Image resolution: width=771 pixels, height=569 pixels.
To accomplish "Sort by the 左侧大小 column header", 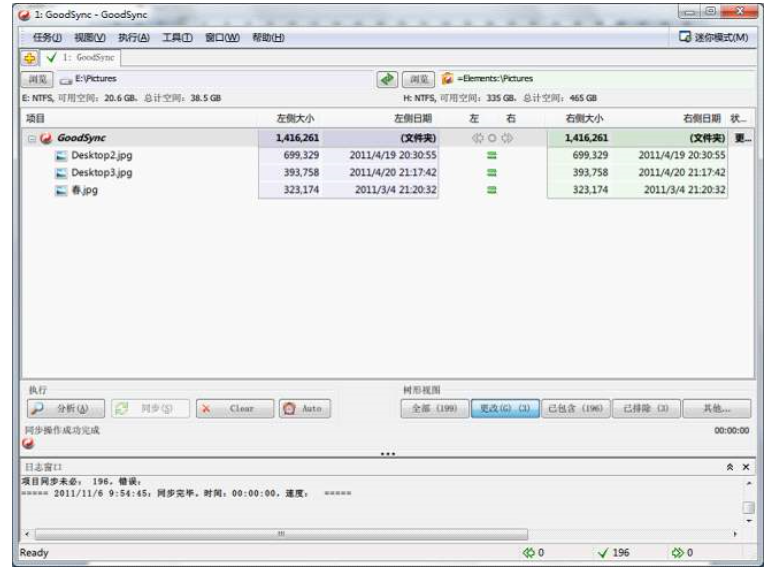I will point(295,119).
